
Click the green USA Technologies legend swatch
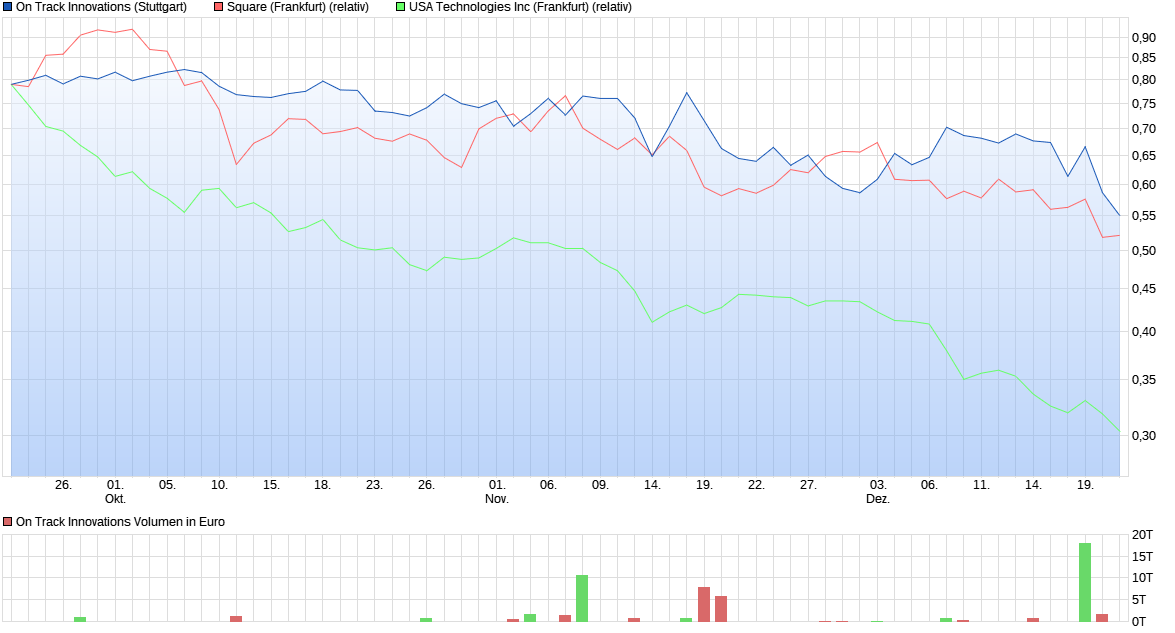coord(400,7)
